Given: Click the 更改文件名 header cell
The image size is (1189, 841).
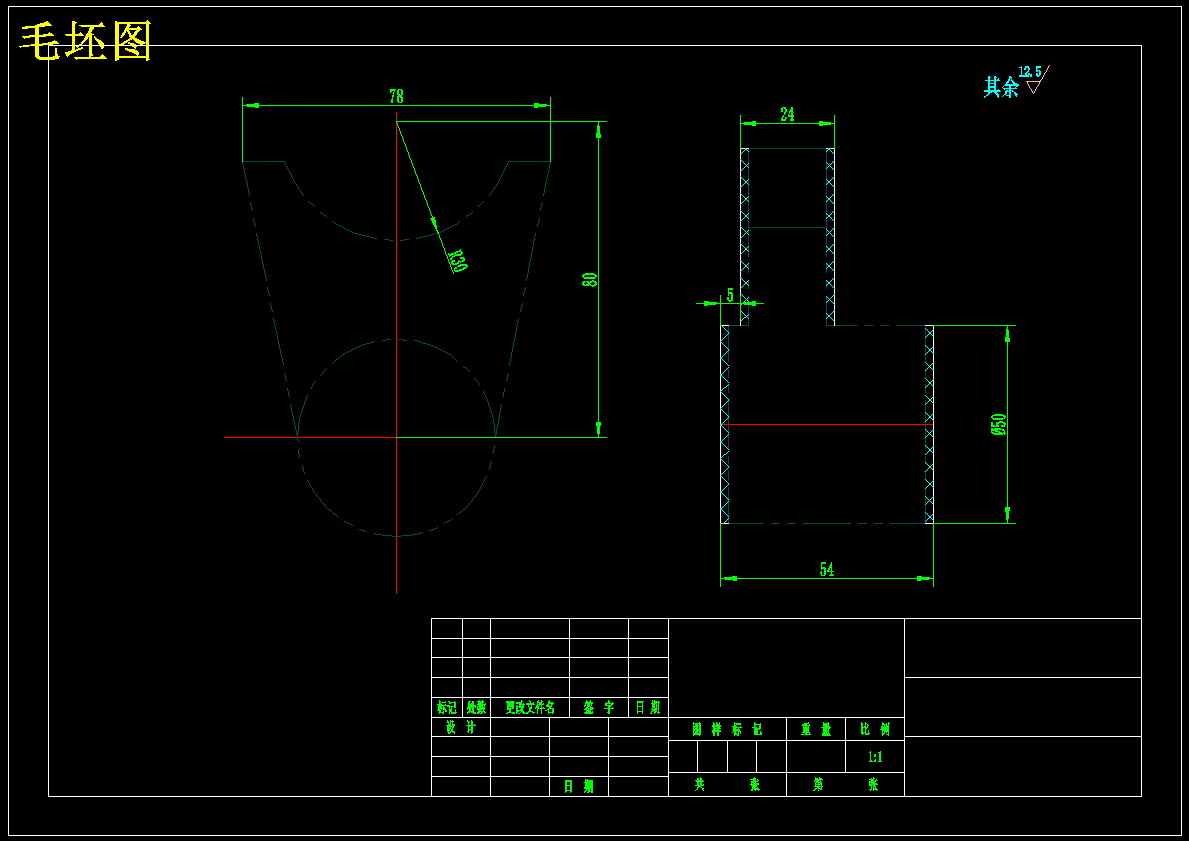Looking at the screenshot, I should click(x=530, y=708).
